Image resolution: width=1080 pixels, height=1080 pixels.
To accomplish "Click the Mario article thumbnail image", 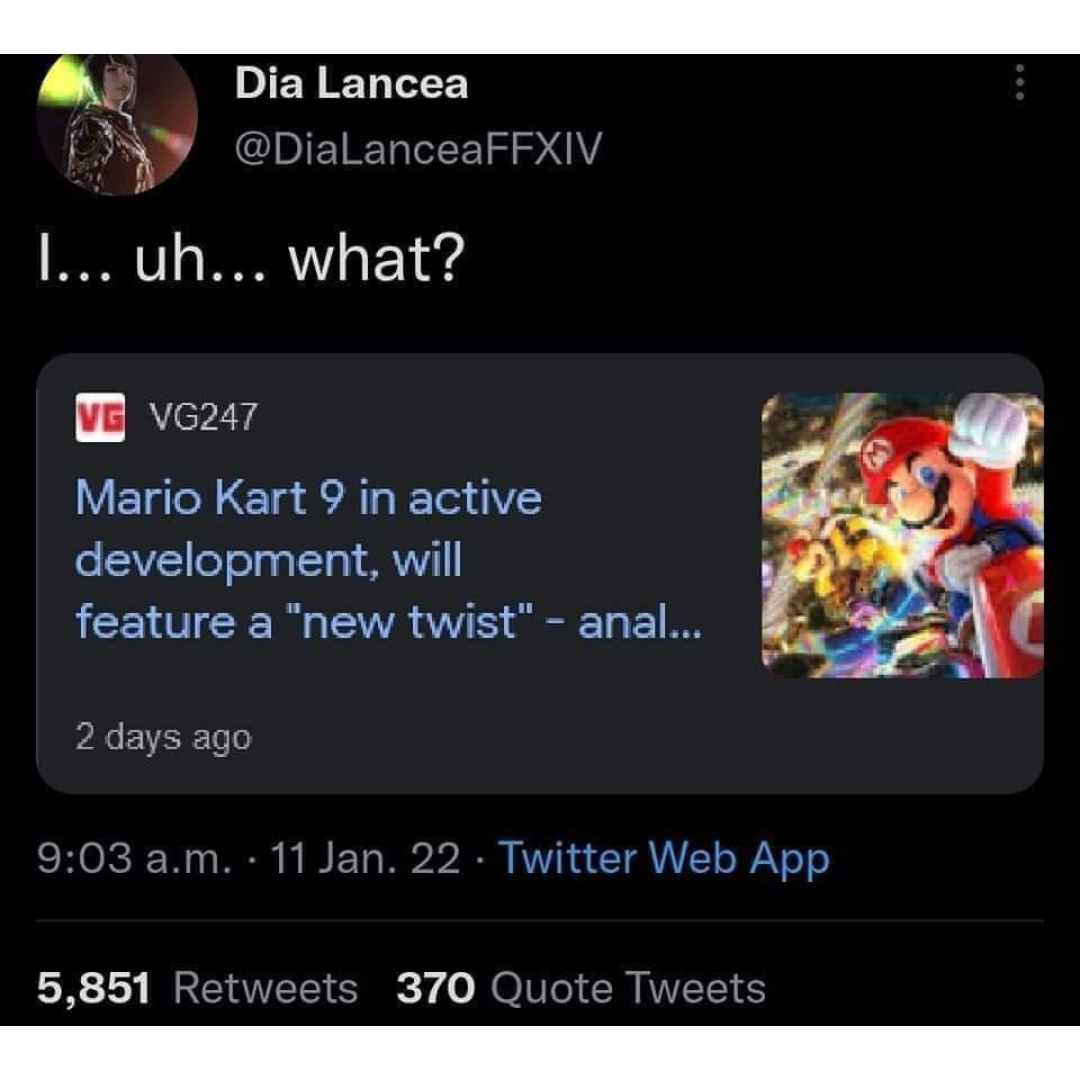I will (901, 535).
